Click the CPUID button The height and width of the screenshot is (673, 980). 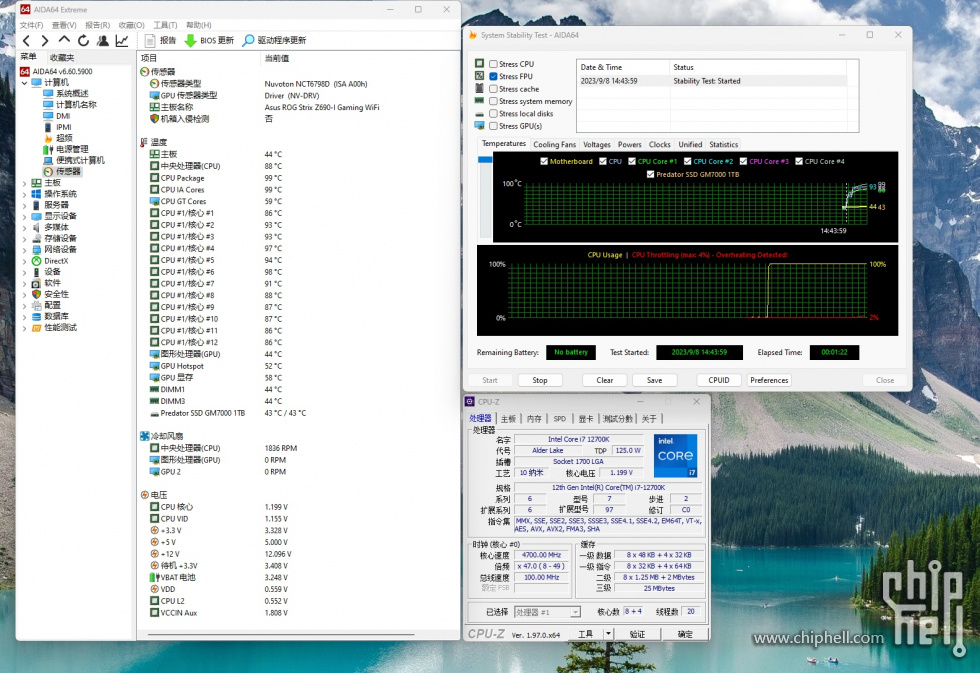click(719, 380)
